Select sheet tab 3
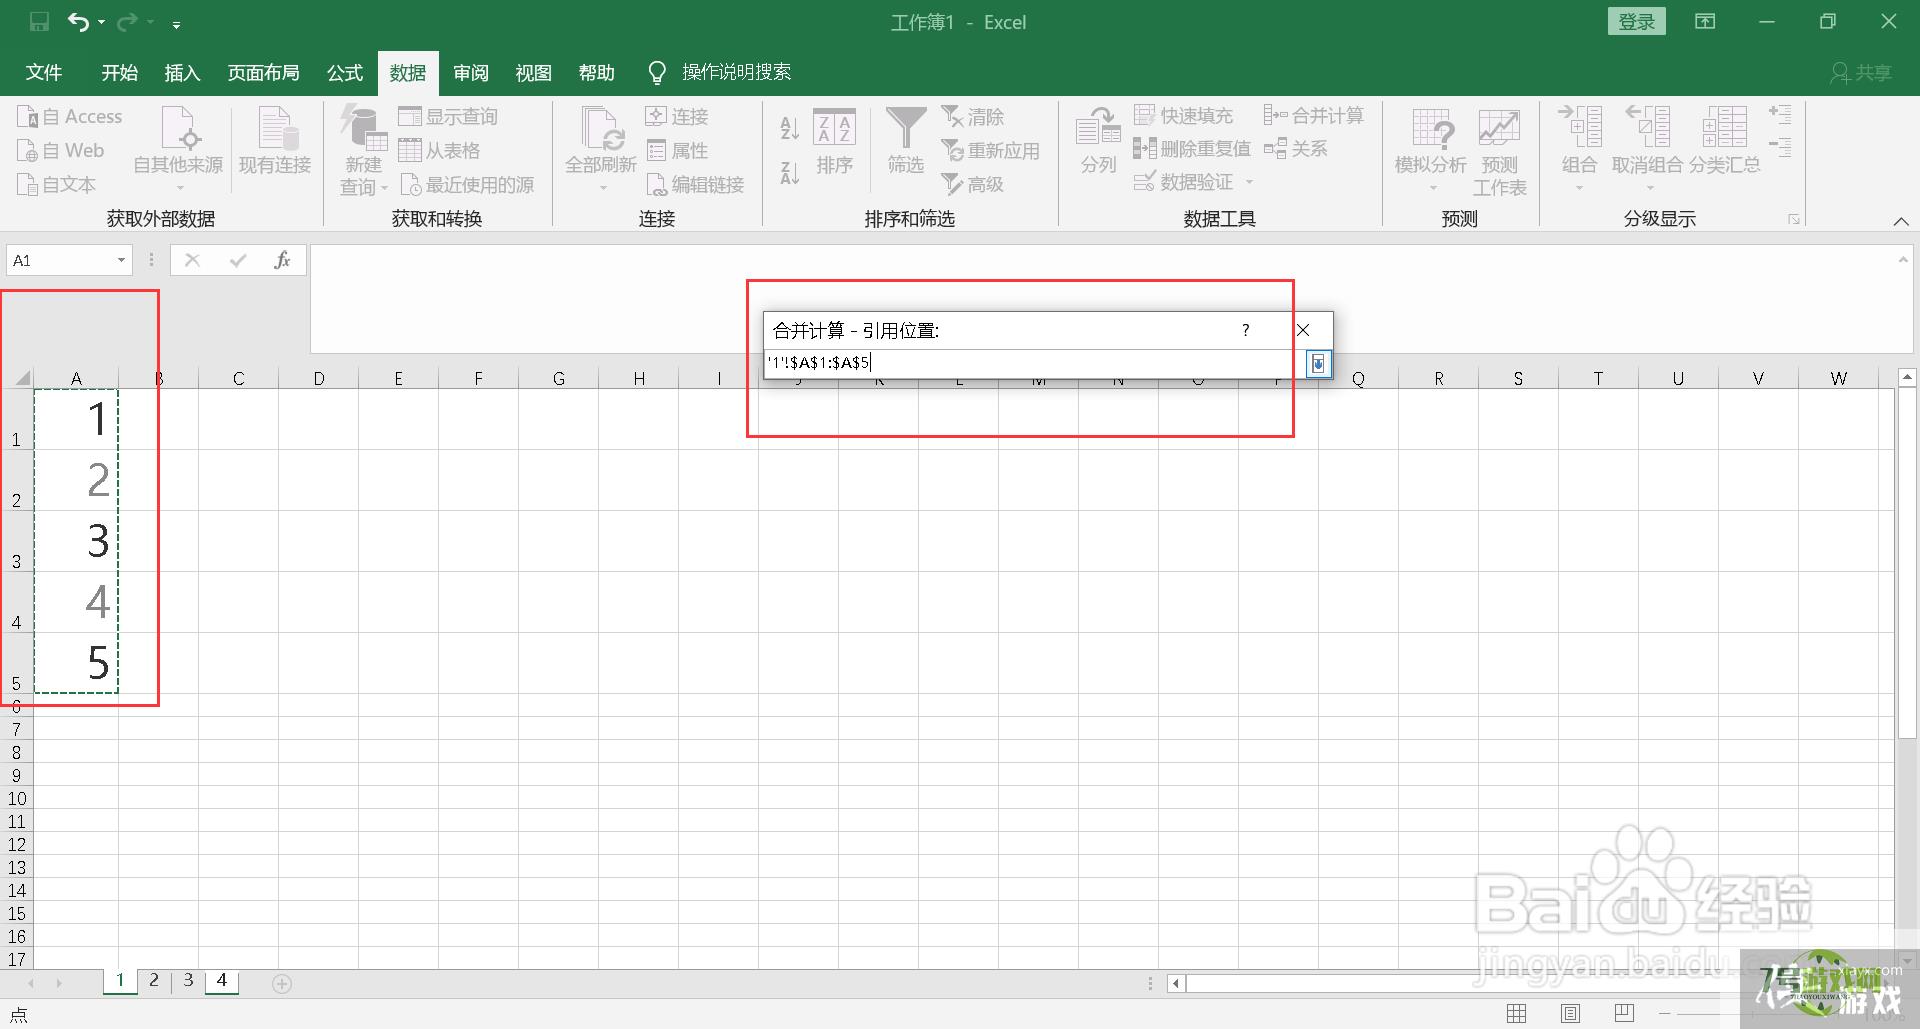 tap(188, 981)
